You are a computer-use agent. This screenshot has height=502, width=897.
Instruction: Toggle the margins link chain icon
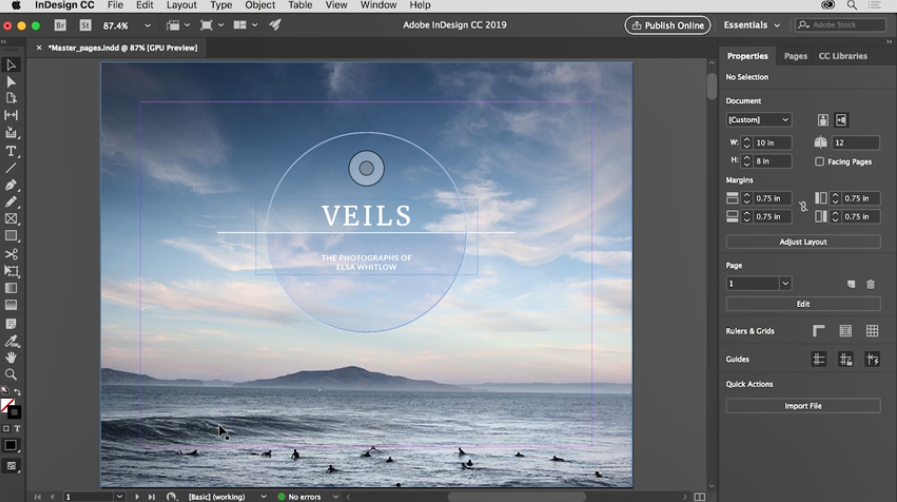pos(802,207)
